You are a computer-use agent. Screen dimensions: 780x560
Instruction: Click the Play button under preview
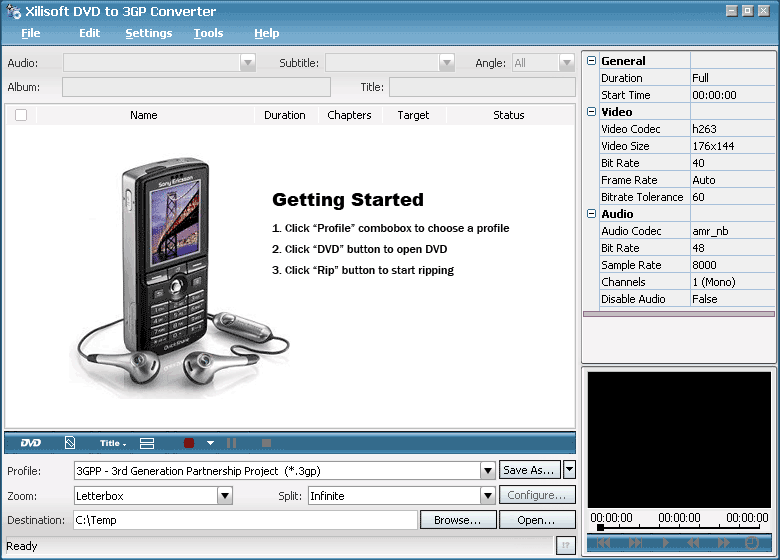[666, 543]
